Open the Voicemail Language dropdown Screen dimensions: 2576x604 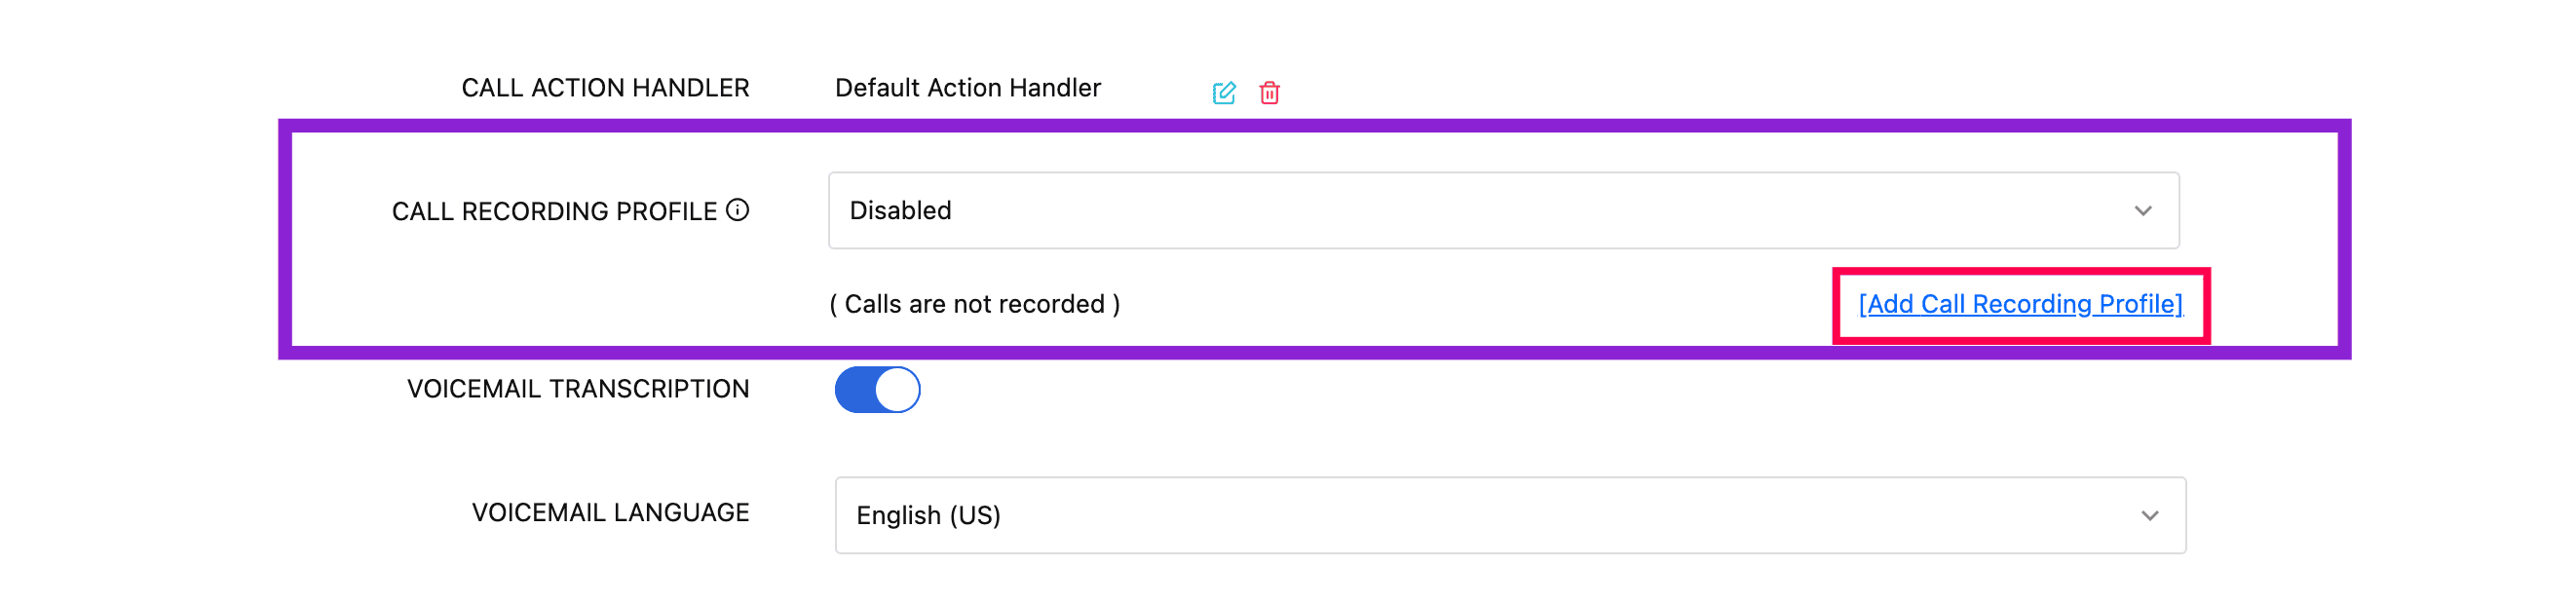[x=1509, y=515]
